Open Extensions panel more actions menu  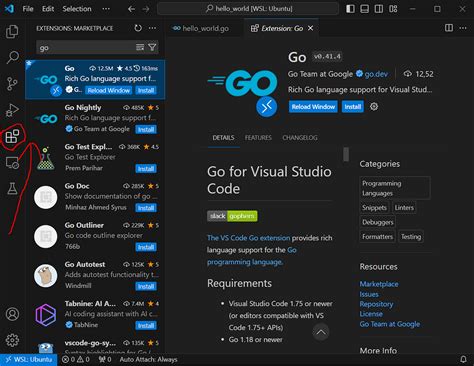pyautogui.click(x=152, y=28)
